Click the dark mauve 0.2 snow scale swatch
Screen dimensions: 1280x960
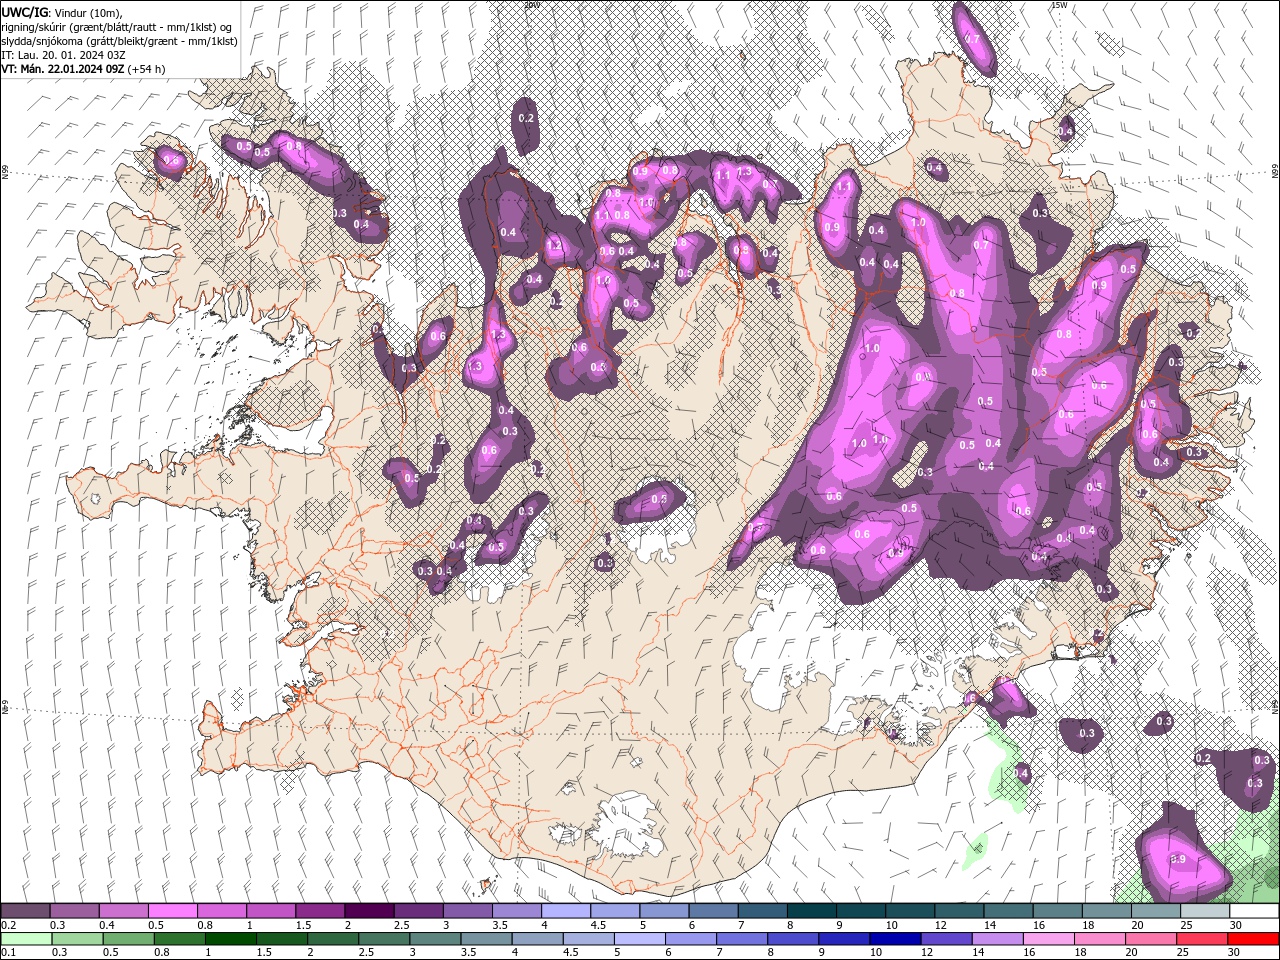click(26, 911)
